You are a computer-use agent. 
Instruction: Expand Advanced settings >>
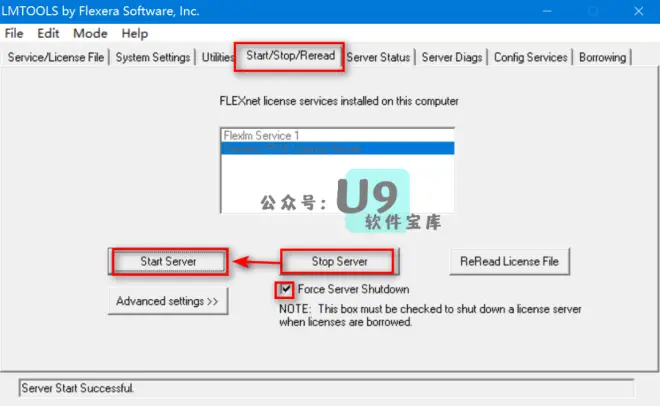coord(168,301)
